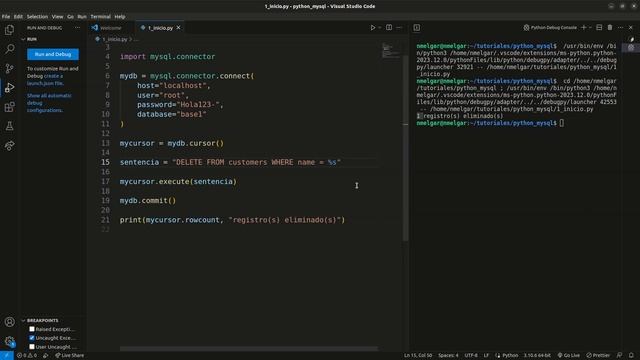Open the Manage gear icon
640x360 pixels.
pos(9,341)
